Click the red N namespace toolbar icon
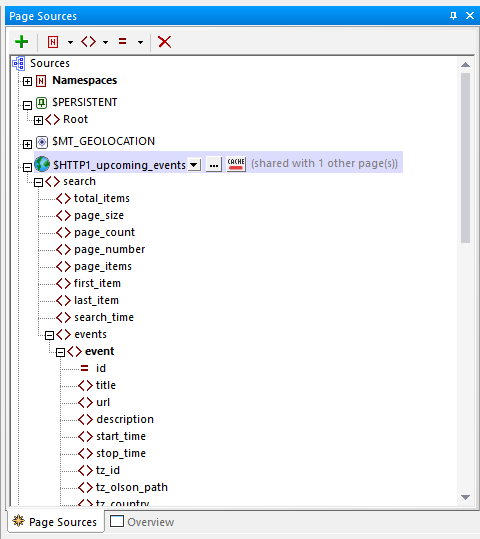 53,42
